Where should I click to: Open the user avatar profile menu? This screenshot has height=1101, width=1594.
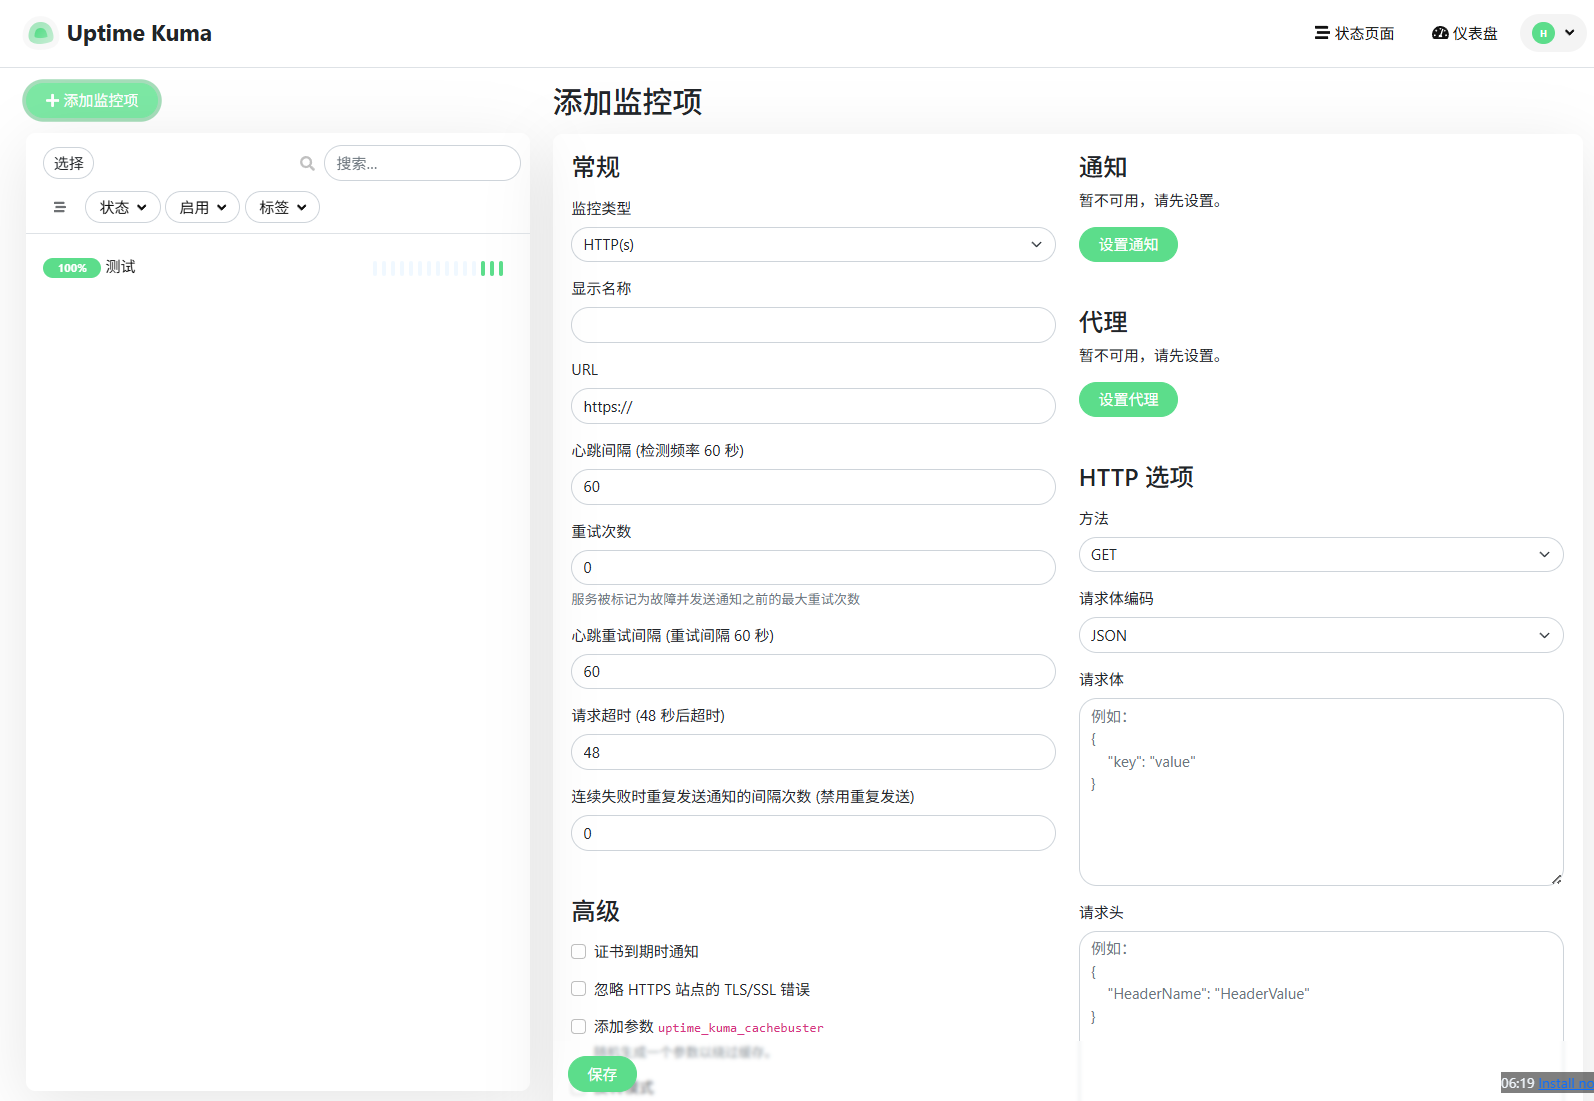(1553, 33)
